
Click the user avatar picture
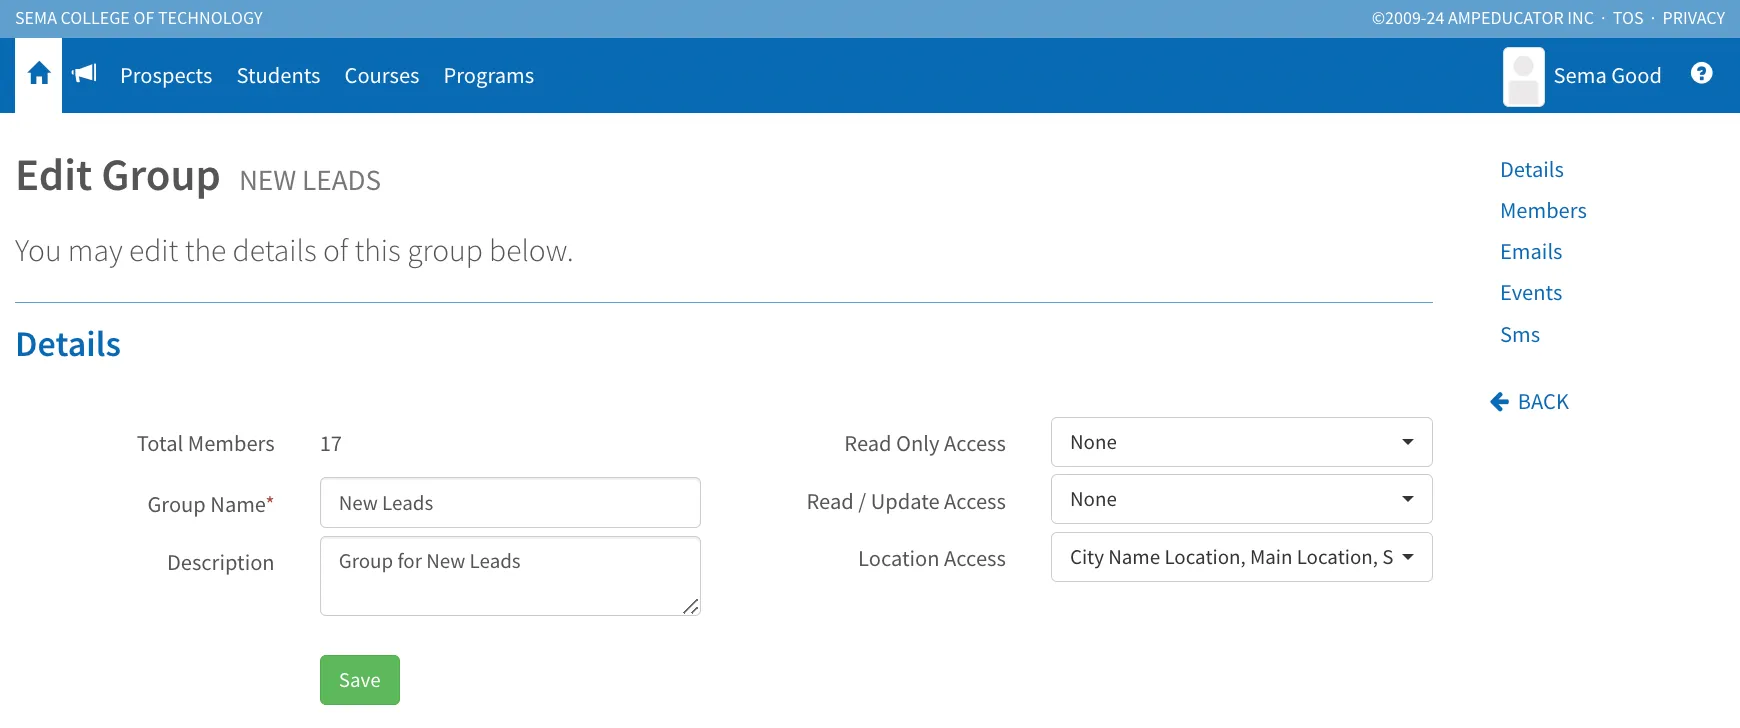pyautogui.click(x=1523, y=76)
